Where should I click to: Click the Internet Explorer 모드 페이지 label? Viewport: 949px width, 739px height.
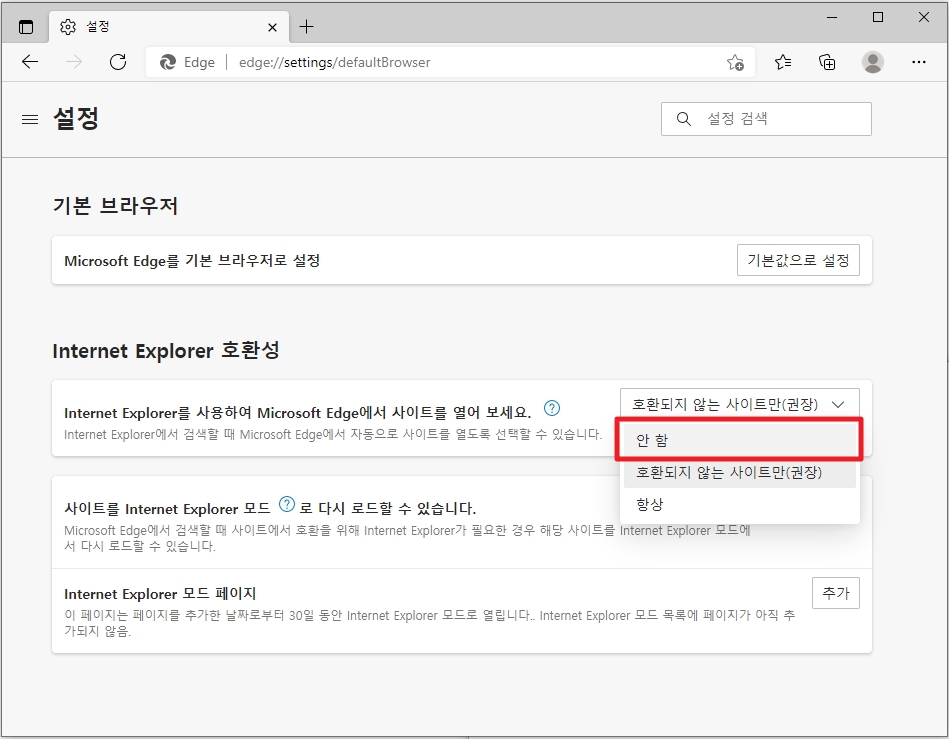pos(160,594)
